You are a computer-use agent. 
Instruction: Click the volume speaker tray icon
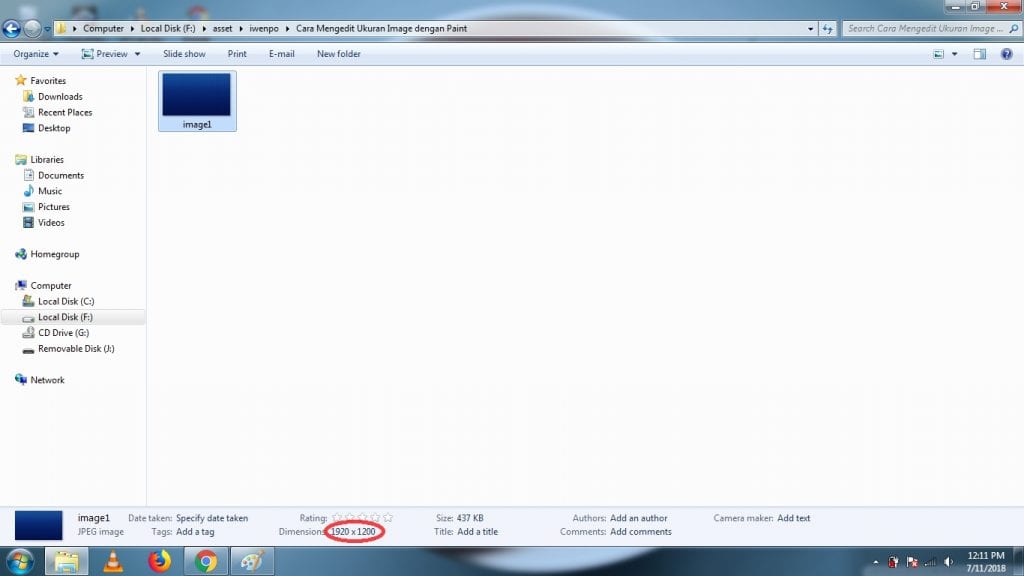tap(948, 562)
